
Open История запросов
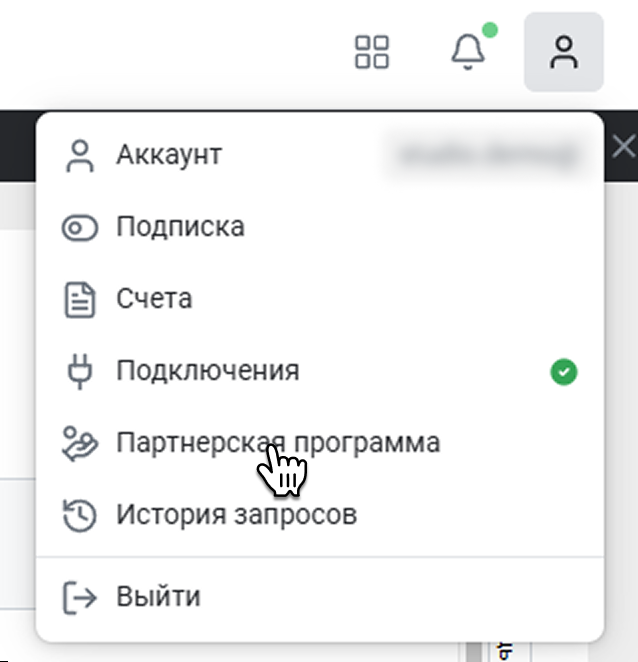coord(236,515)
